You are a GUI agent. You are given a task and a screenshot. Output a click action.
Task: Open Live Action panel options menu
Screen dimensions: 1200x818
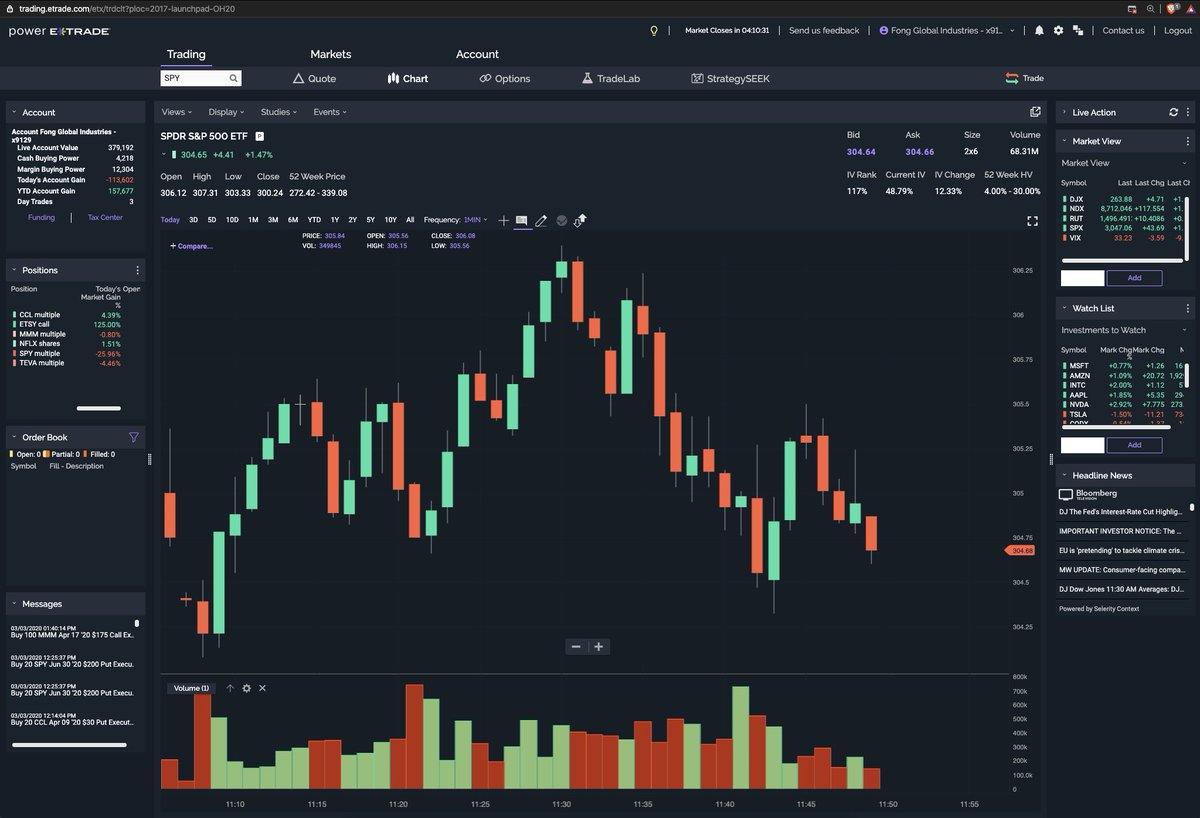point(1188,112)
